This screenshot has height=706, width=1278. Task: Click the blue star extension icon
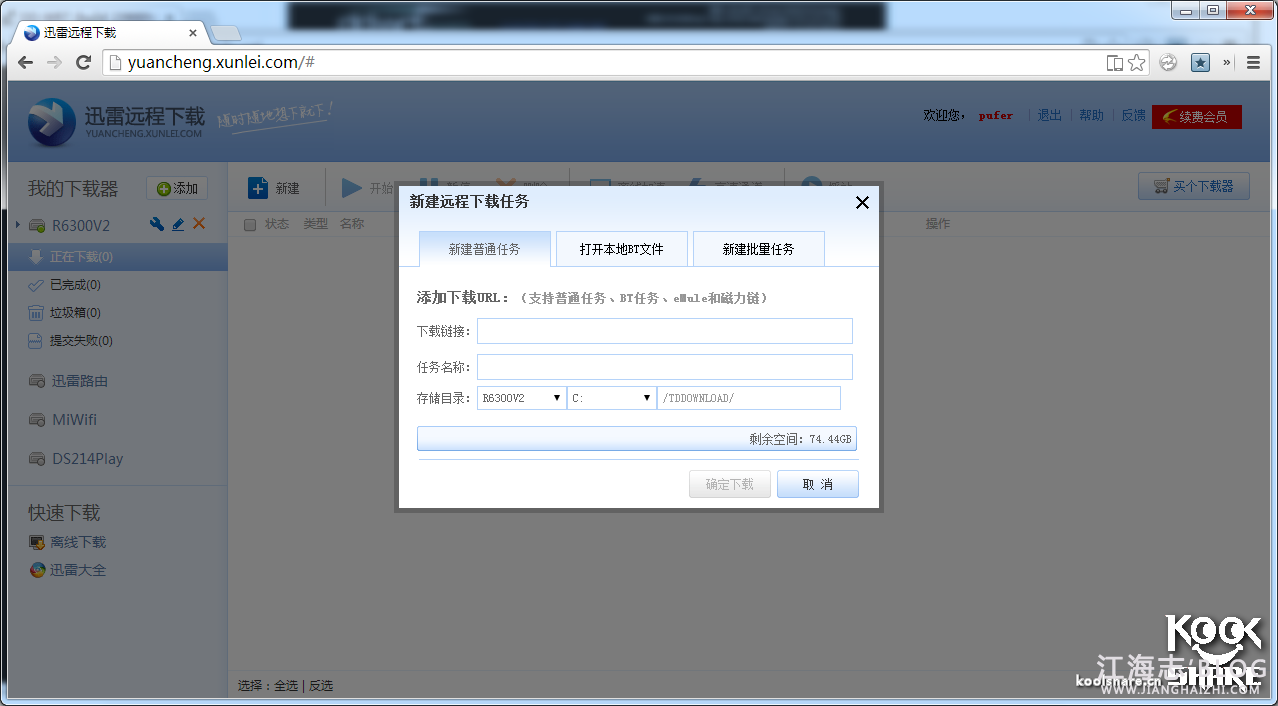coord(1200,63)
